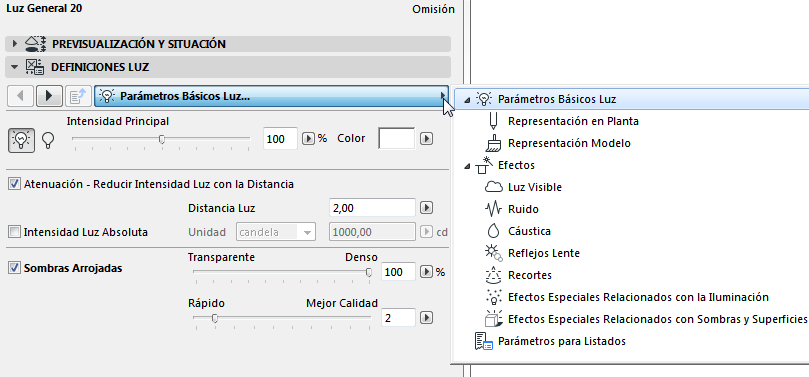Enable the Intensidad Luz Absoluta checkbox

click(14, 232)
